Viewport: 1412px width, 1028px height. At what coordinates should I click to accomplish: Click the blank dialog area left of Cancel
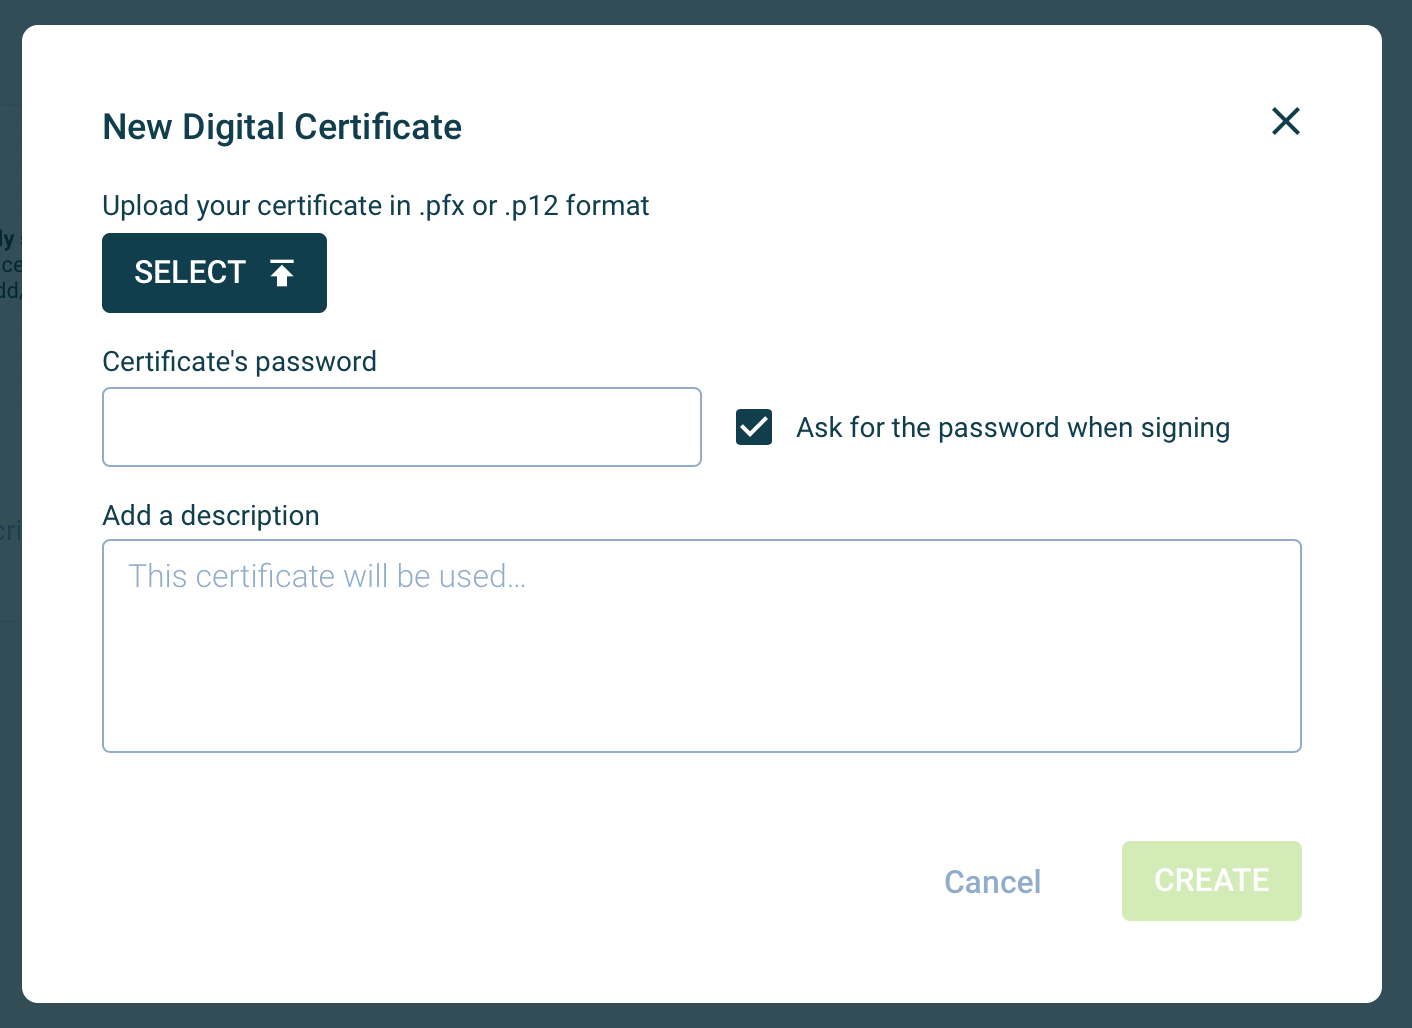[x=500, y=882]
